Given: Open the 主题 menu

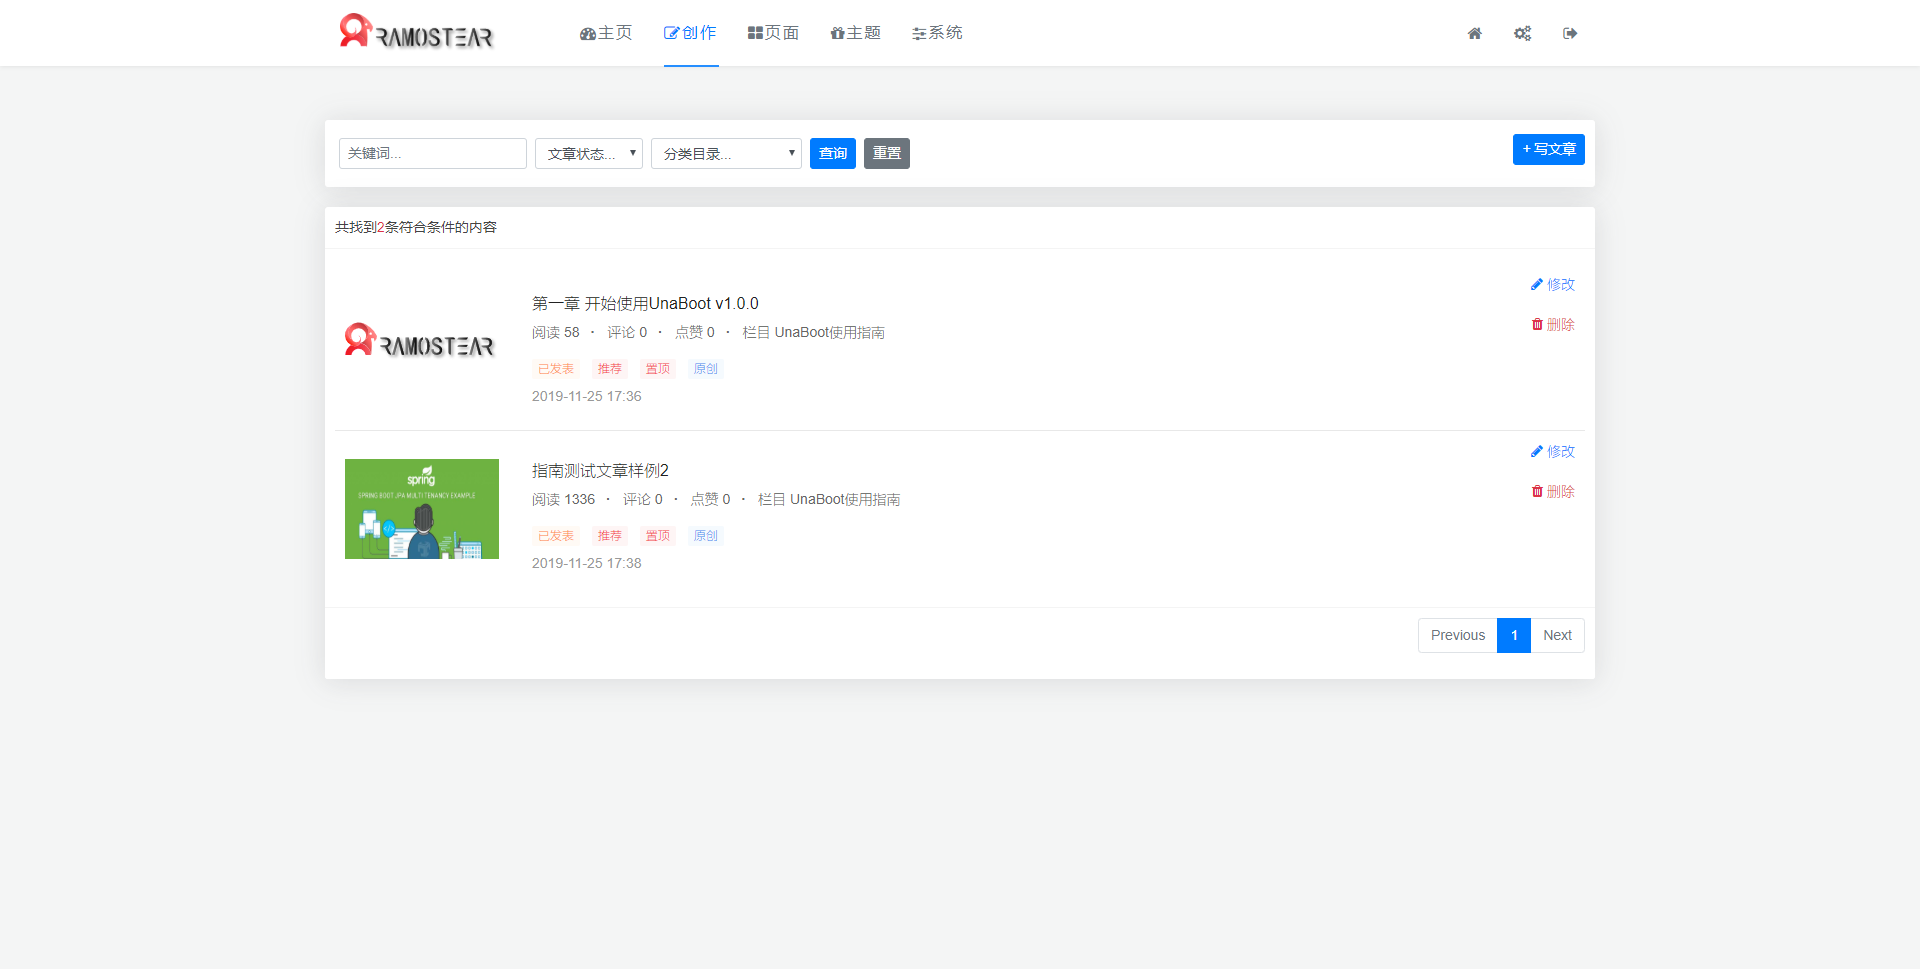Looking at the screenshot, I should coord(855,33).
